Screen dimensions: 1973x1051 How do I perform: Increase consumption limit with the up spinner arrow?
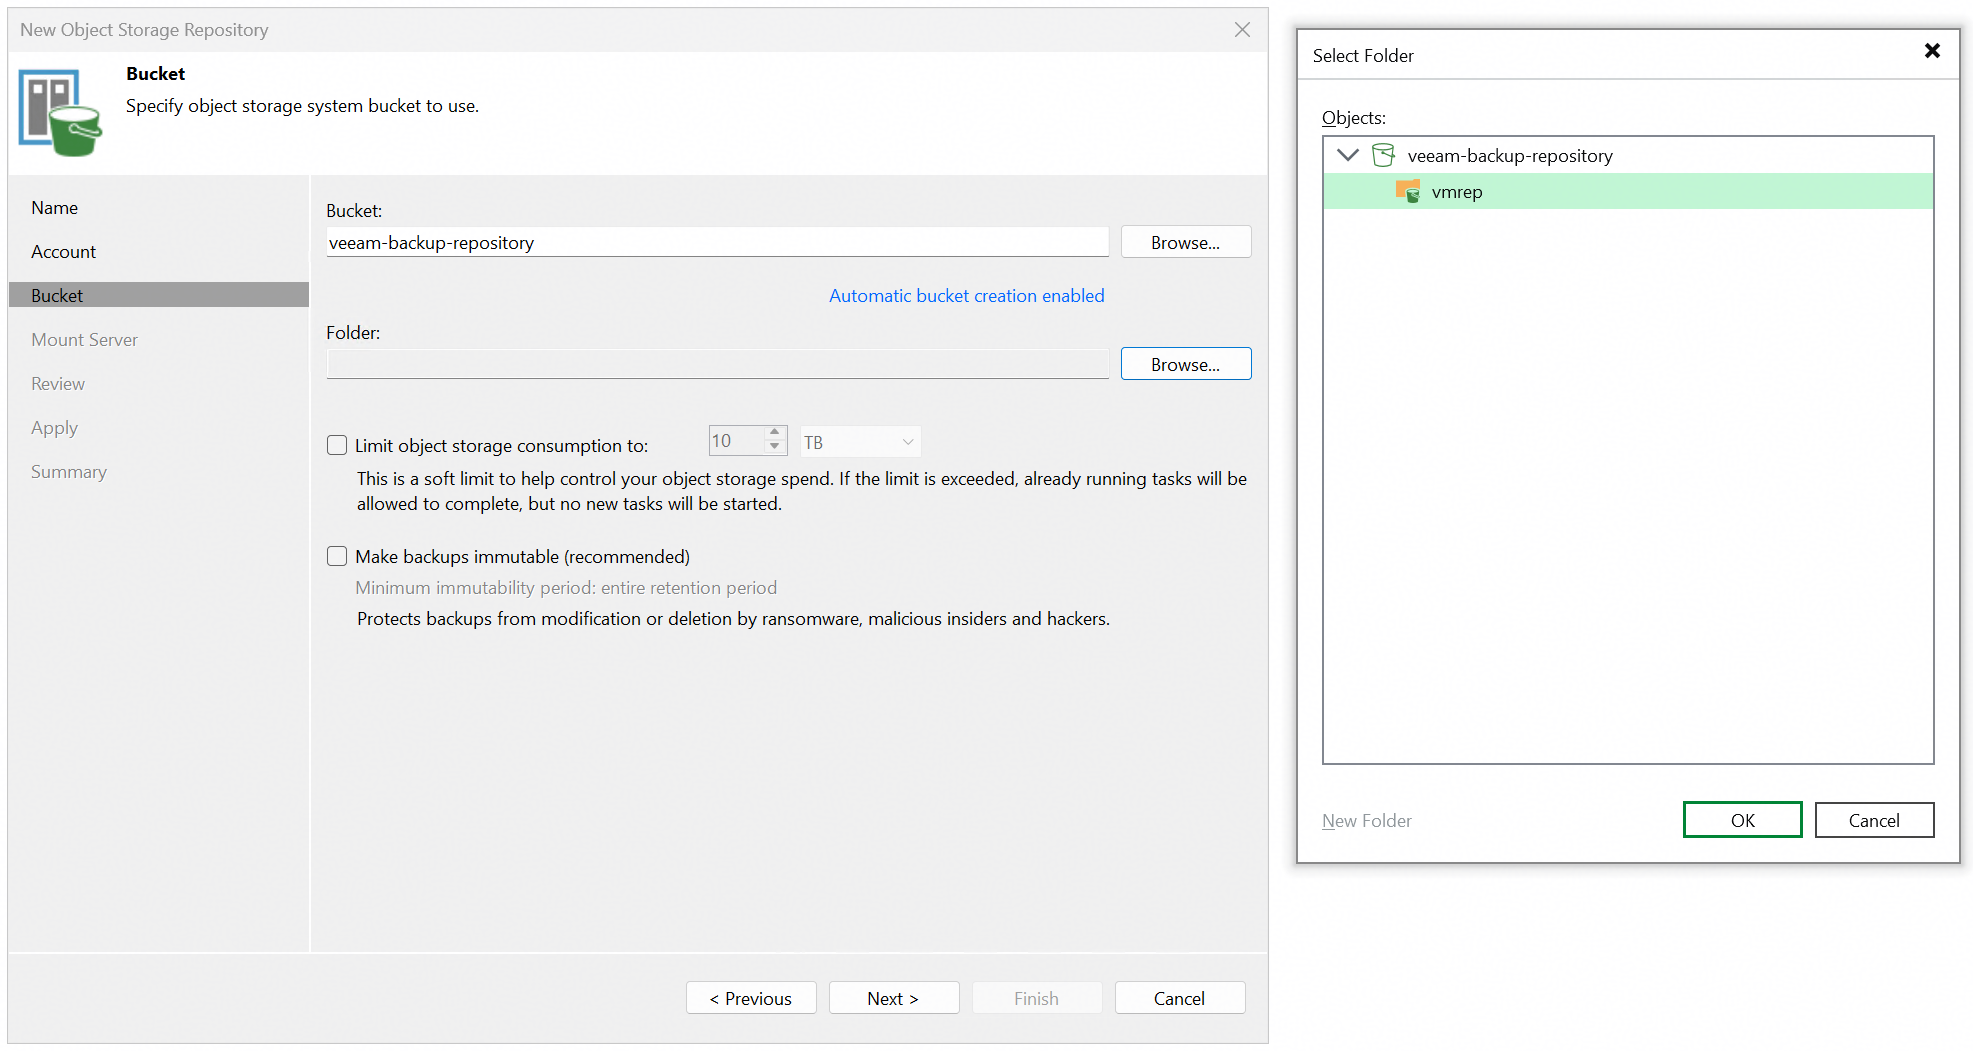(x=774, y=434)
